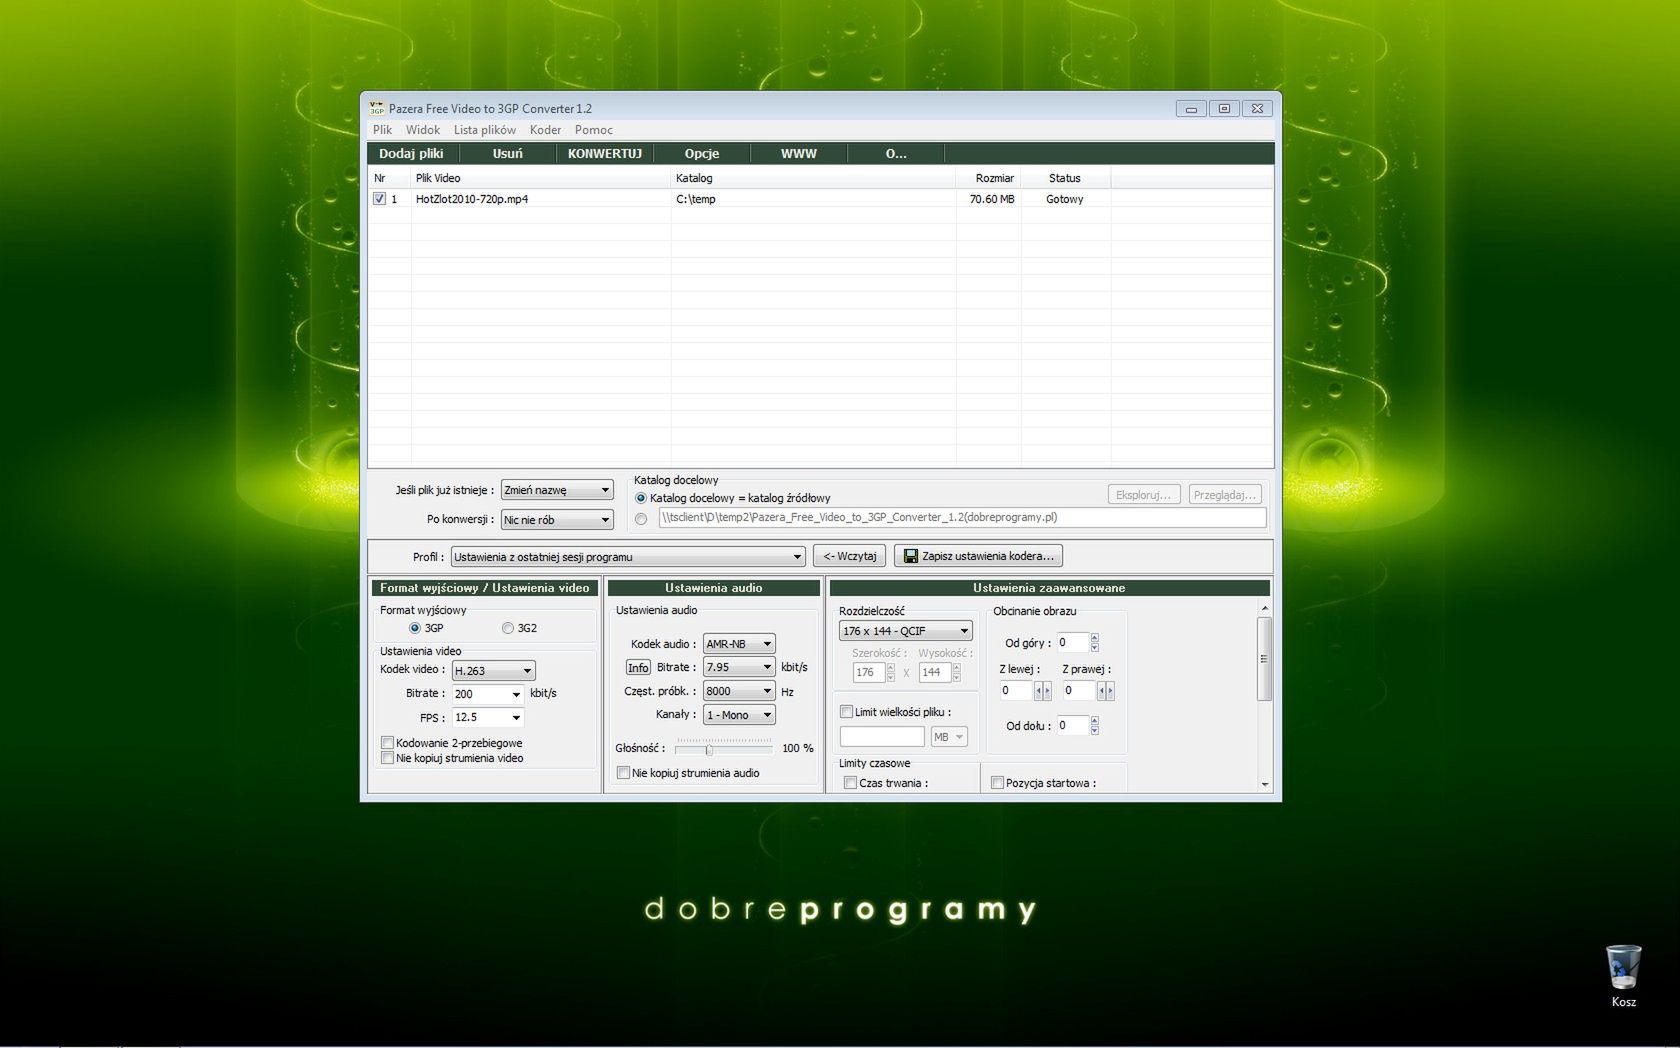
Task: Click the Przeglądaj... button
Action: pos(1224,495)
